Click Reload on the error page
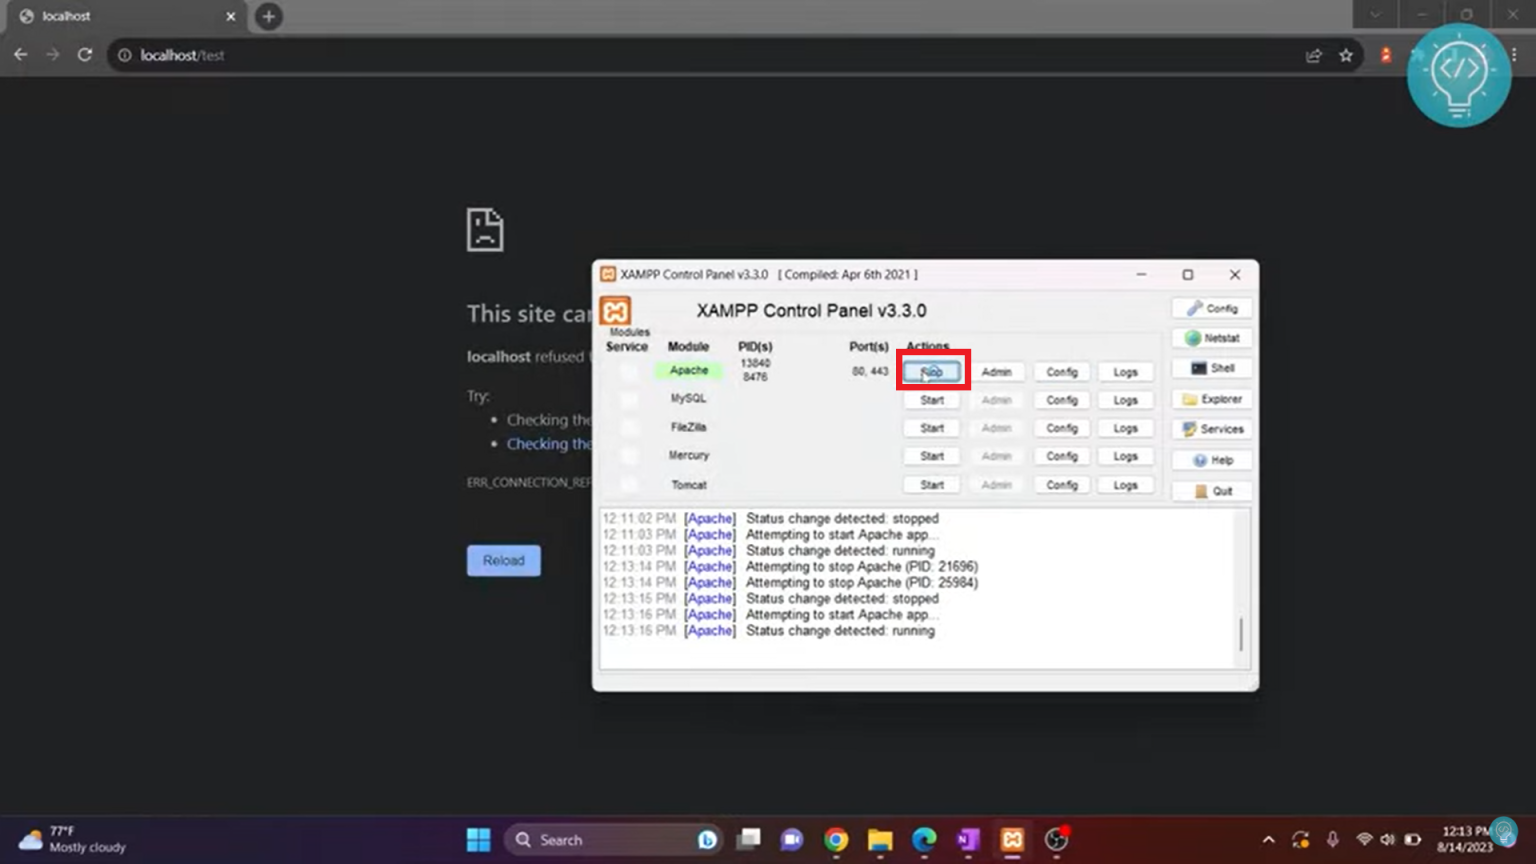This screenshot has width=1536, height=864. point(503,560)
